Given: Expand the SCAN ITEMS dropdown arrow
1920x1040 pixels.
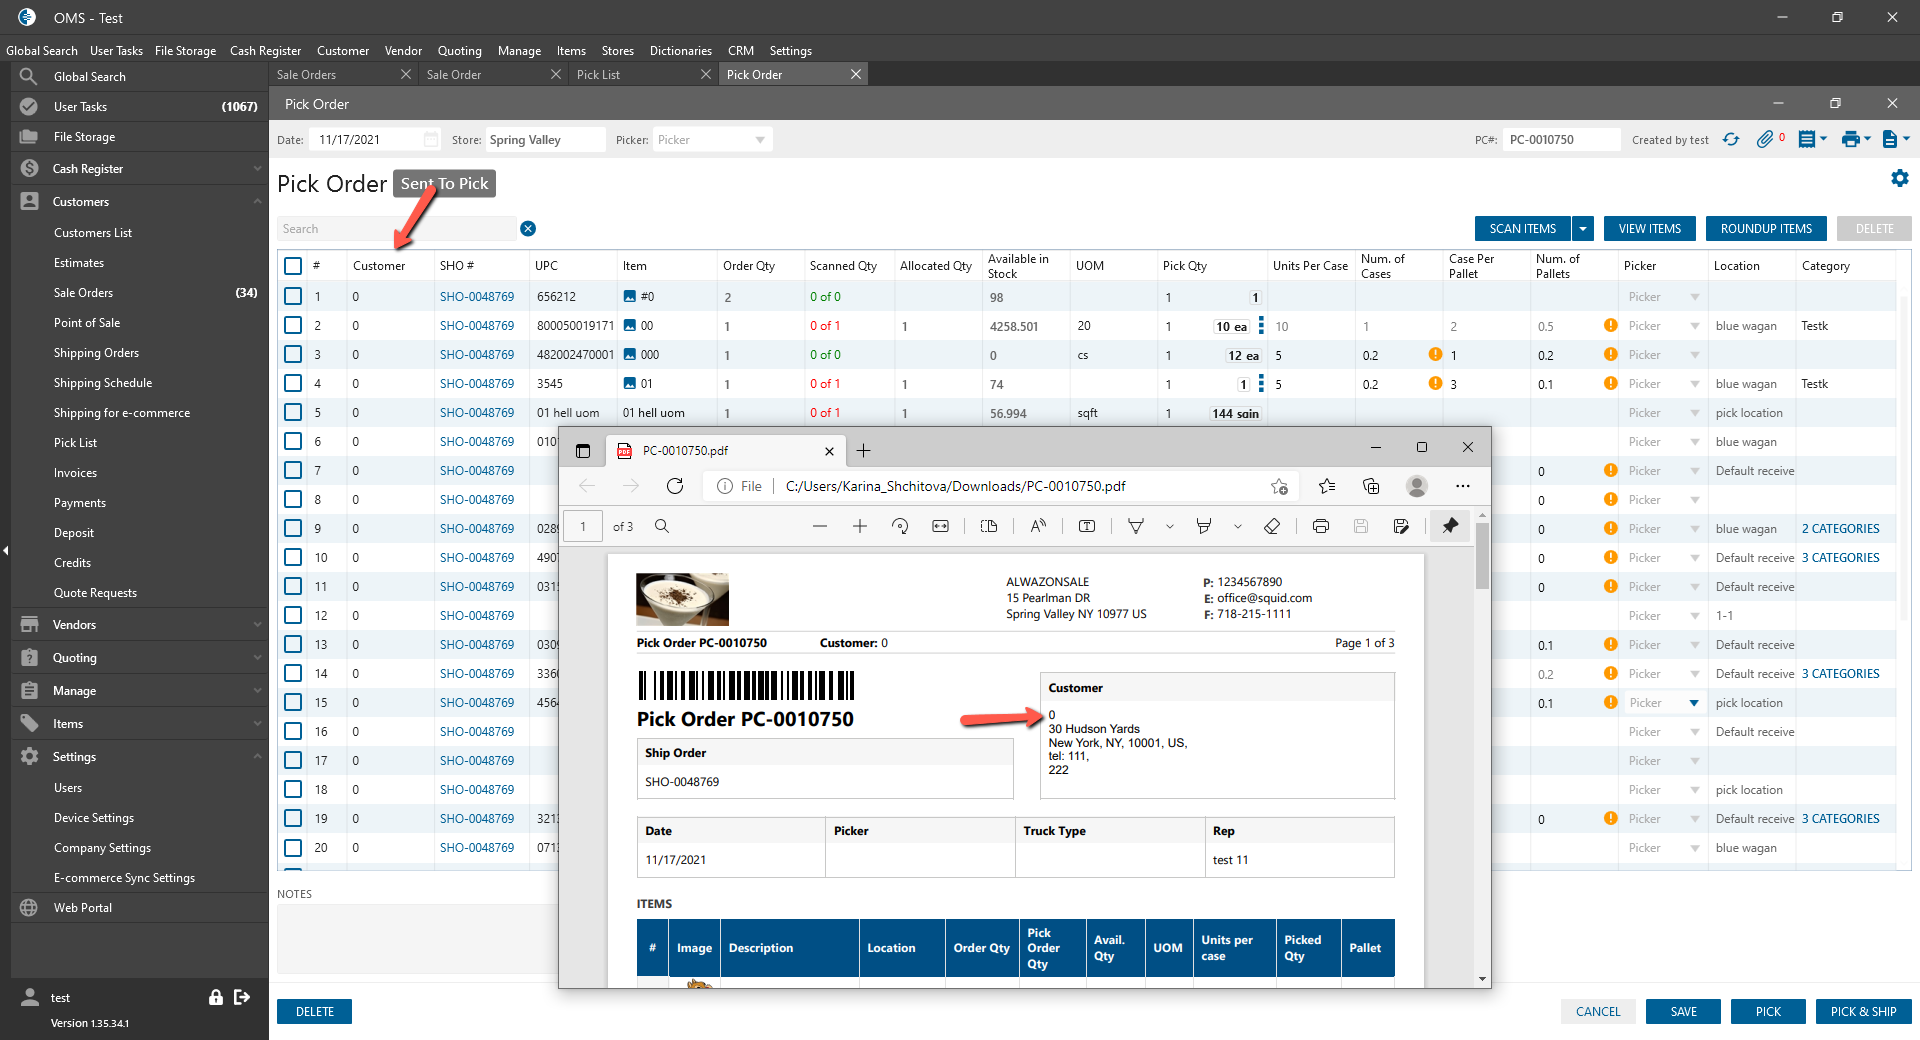Looking at the screenshot, I should tap(1583, 229).
